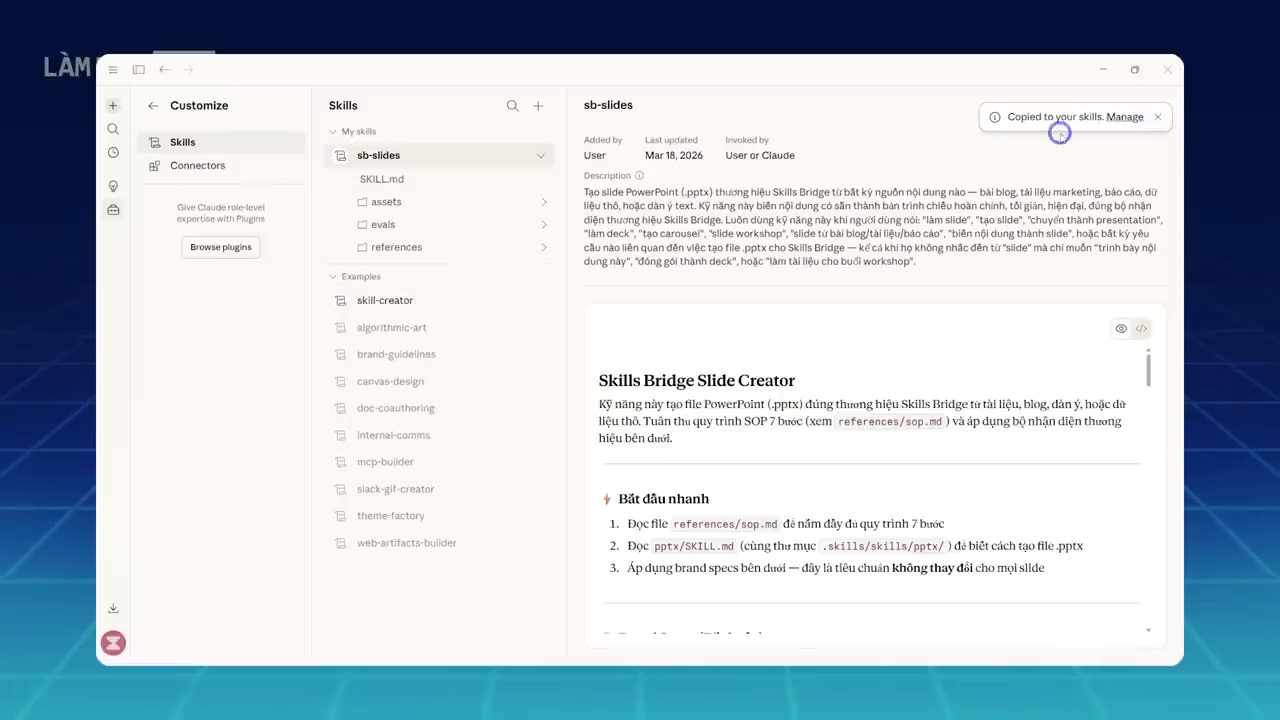Open history via the clock icon
The height and width of the screenshot is (720, 1280).
(113, 152)
